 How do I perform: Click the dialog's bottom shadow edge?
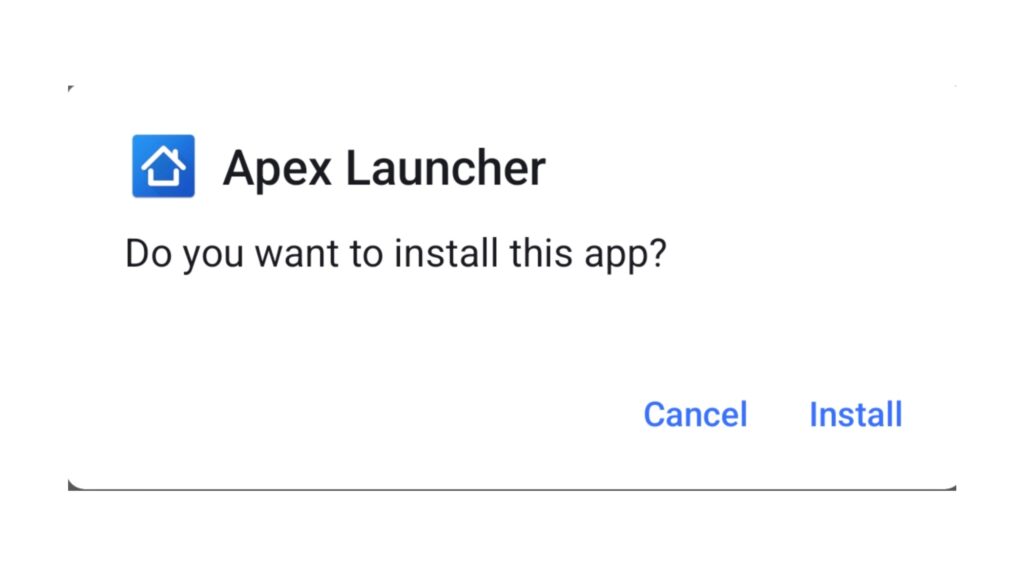[512, 488]
